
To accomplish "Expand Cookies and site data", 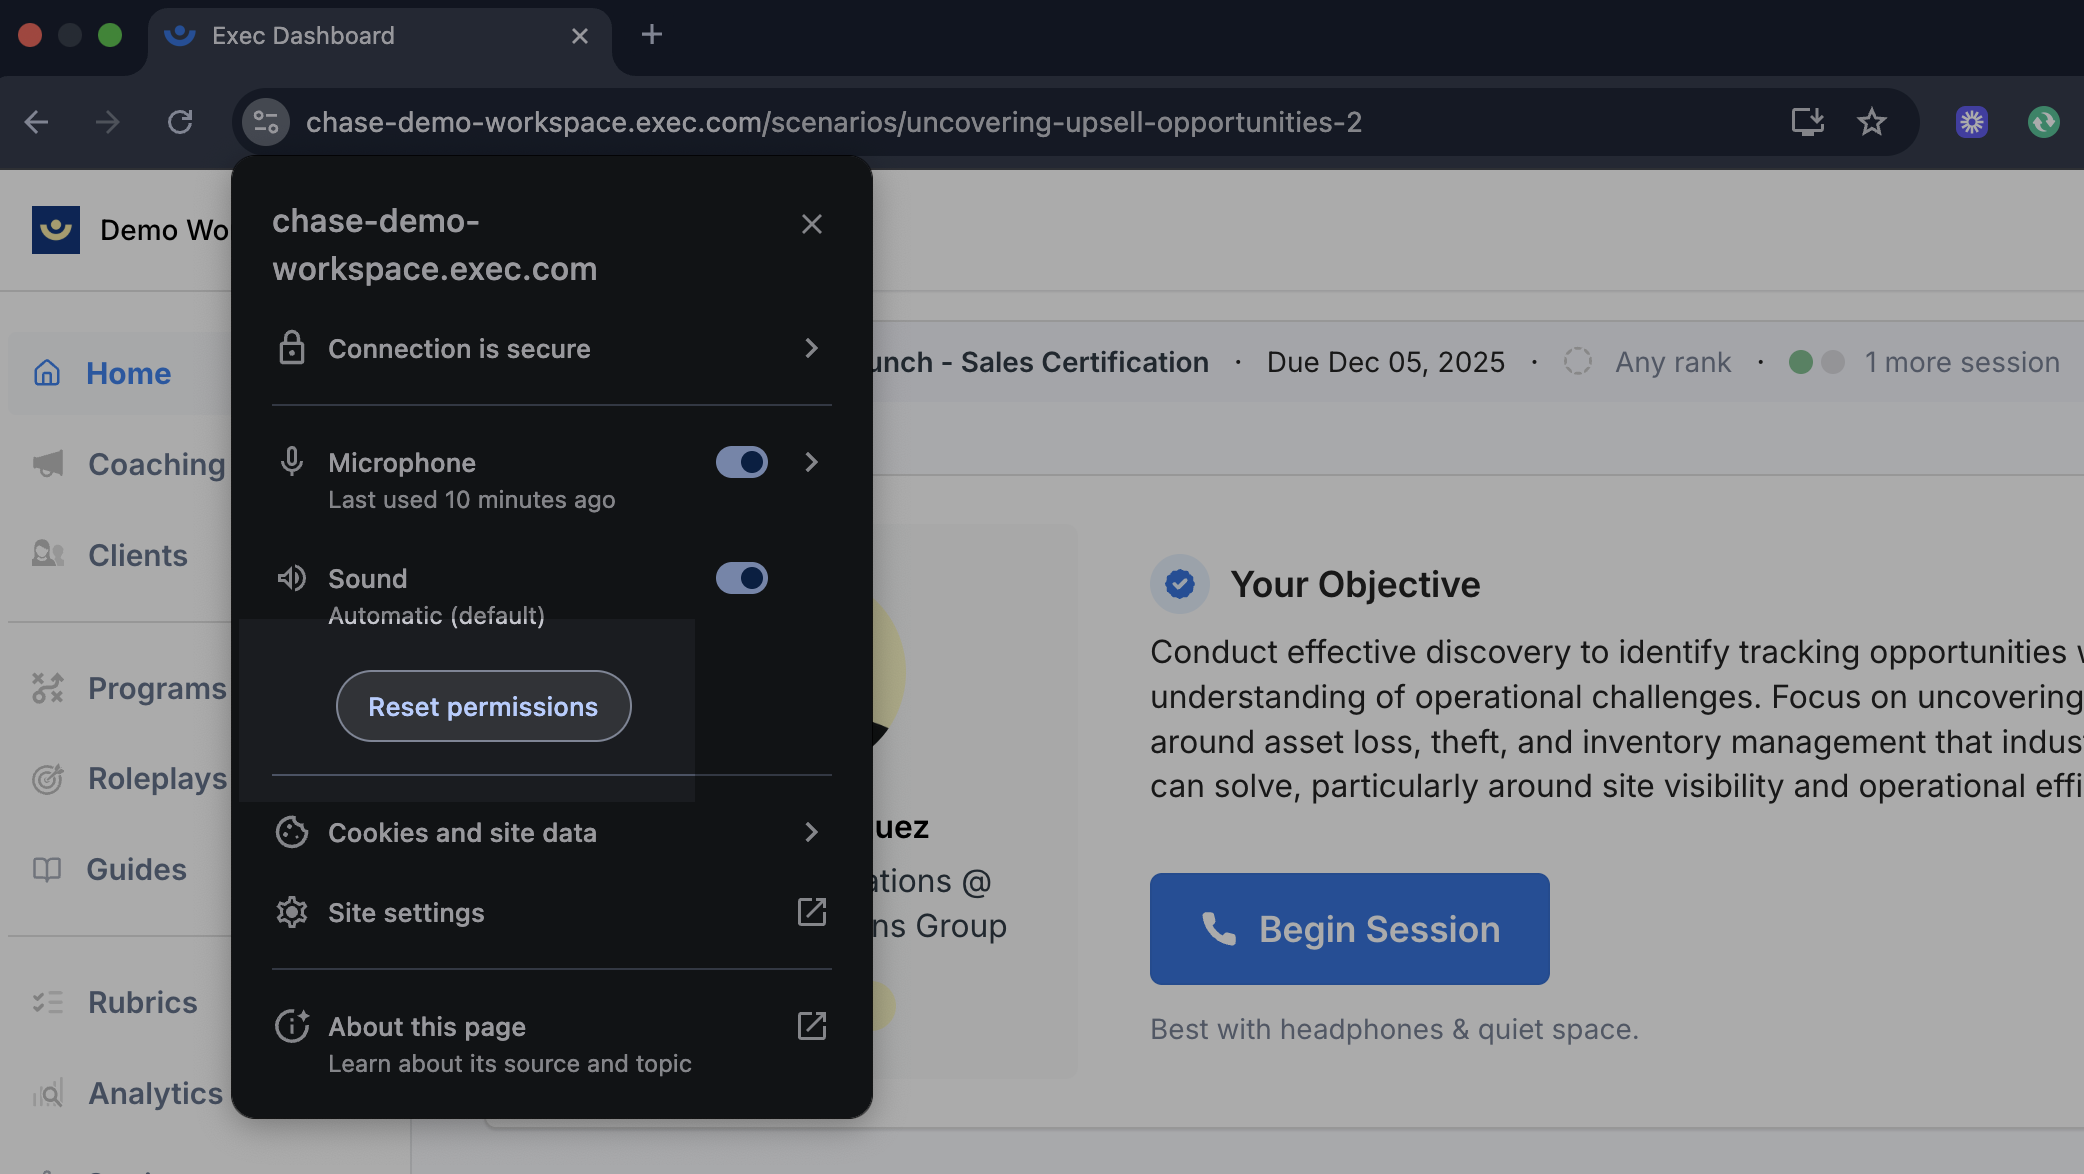I will point(811,832).
